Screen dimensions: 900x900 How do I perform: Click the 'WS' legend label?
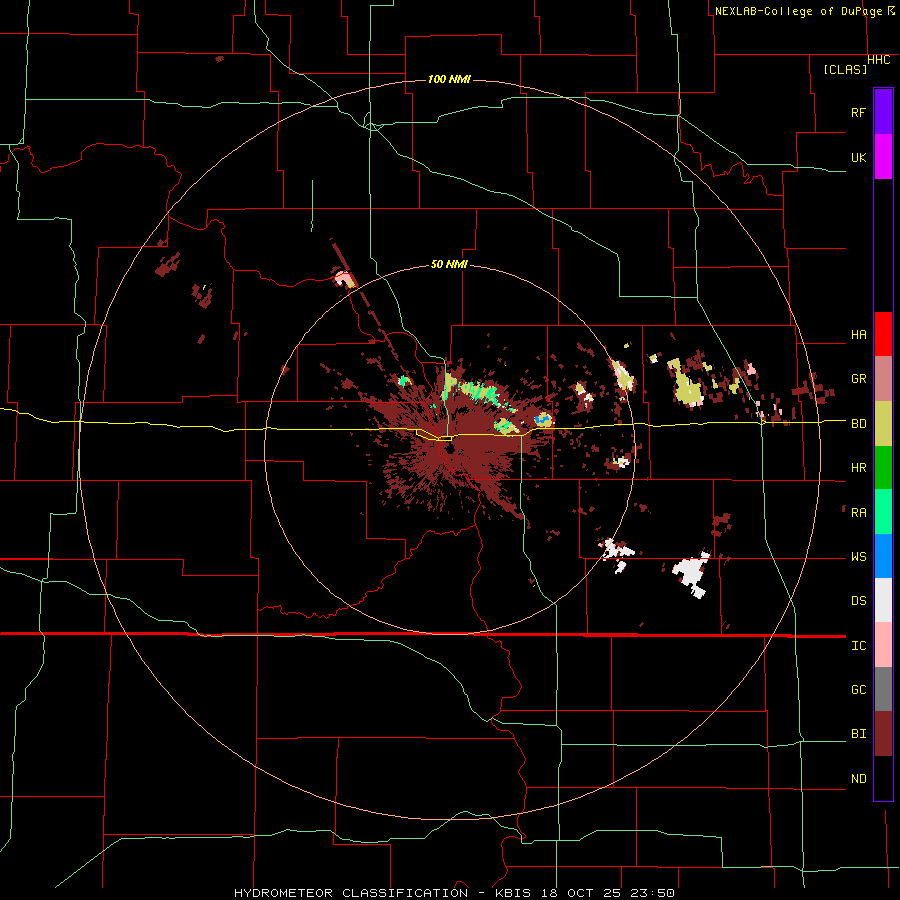(x=858, y=557)
